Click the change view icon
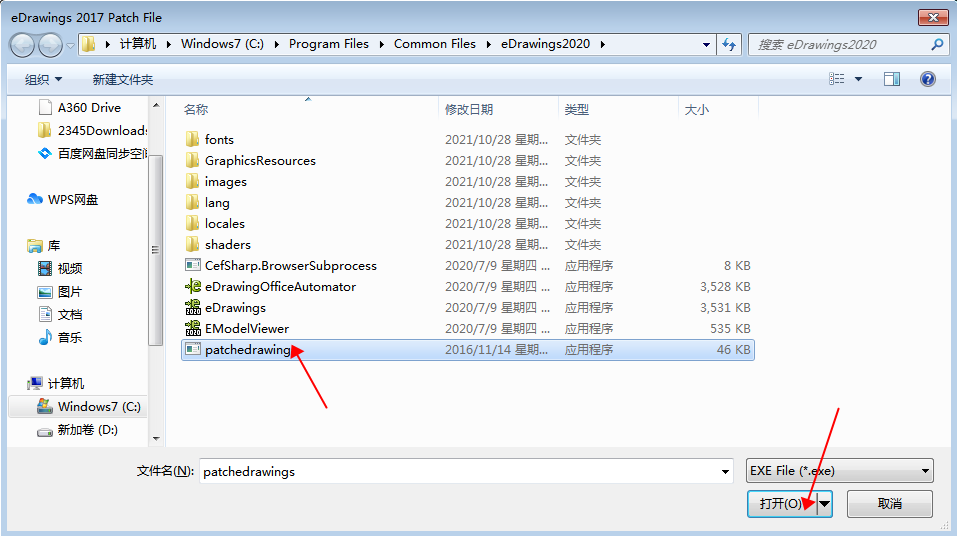Screen dimensions: 957x536 coord(837,79)
